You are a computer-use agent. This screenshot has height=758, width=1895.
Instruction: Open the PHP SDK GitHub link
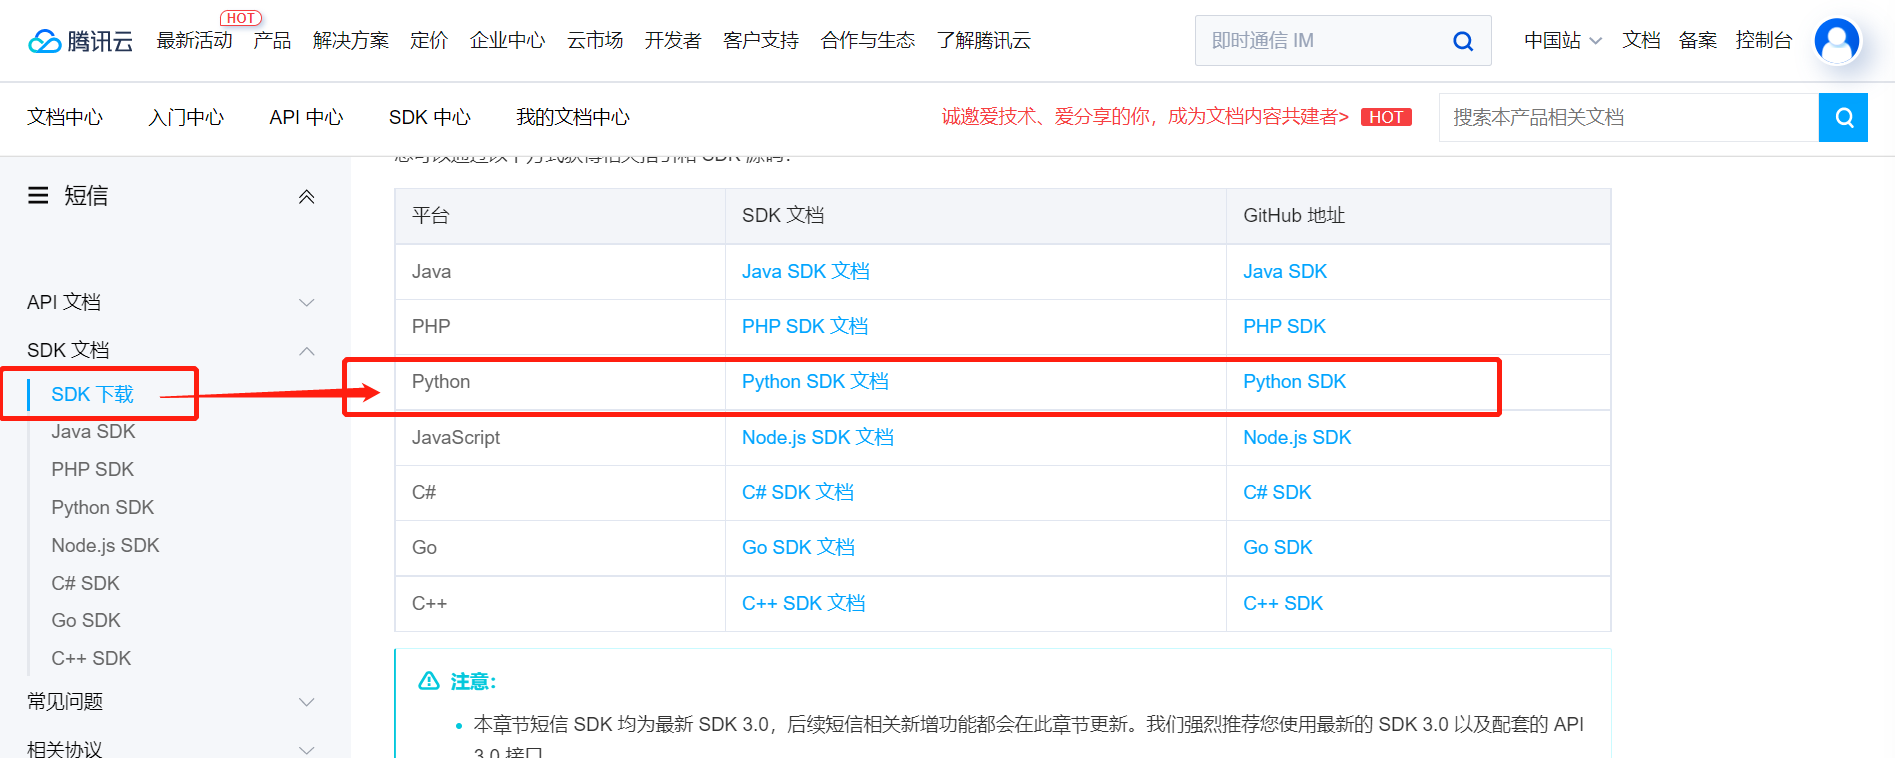[1284, 327]
